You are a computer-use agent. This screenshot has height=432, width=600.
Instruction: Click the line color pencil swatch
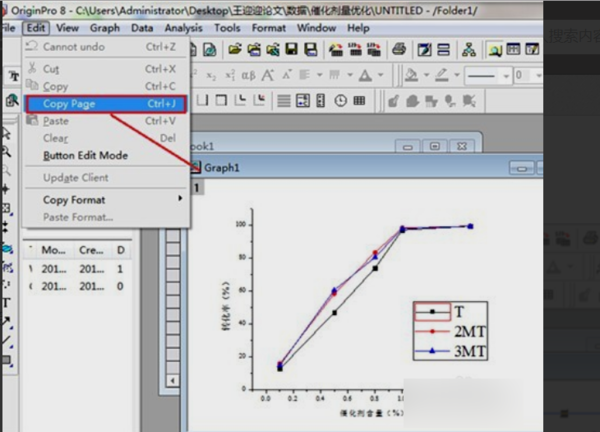click(442, 75)
